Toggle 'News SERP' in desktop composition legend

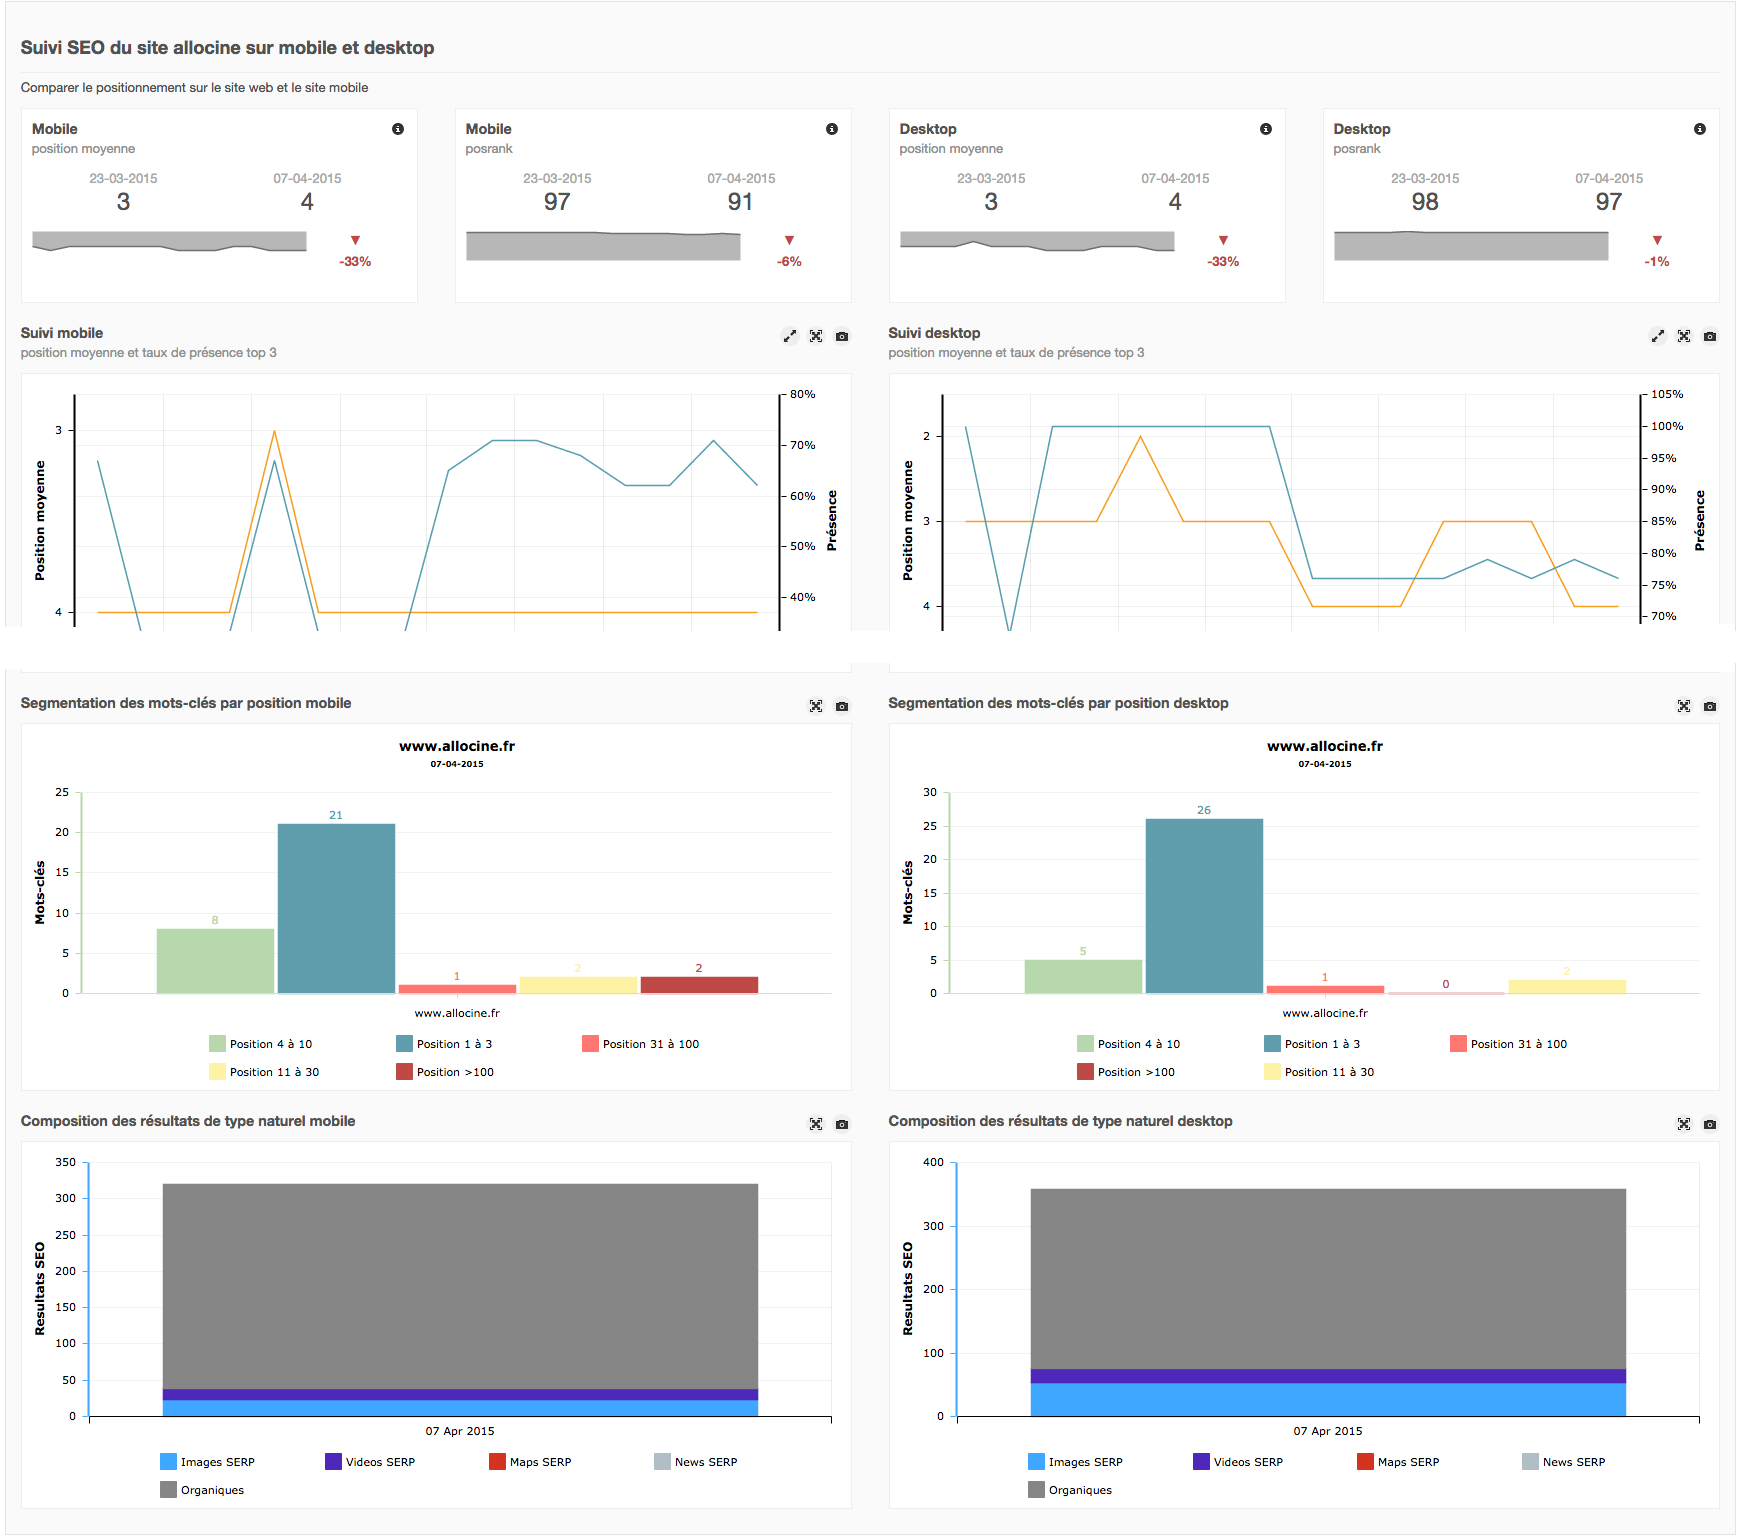point(1564,1462)
